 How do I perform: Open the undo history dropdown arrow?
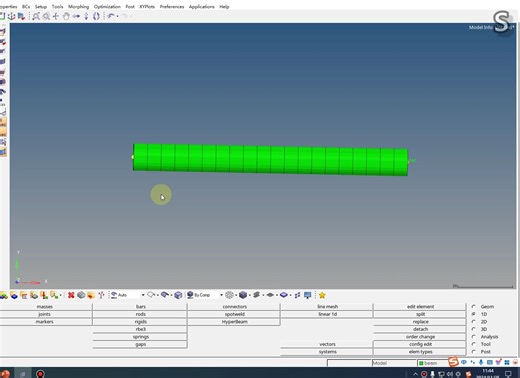point(117,16)
